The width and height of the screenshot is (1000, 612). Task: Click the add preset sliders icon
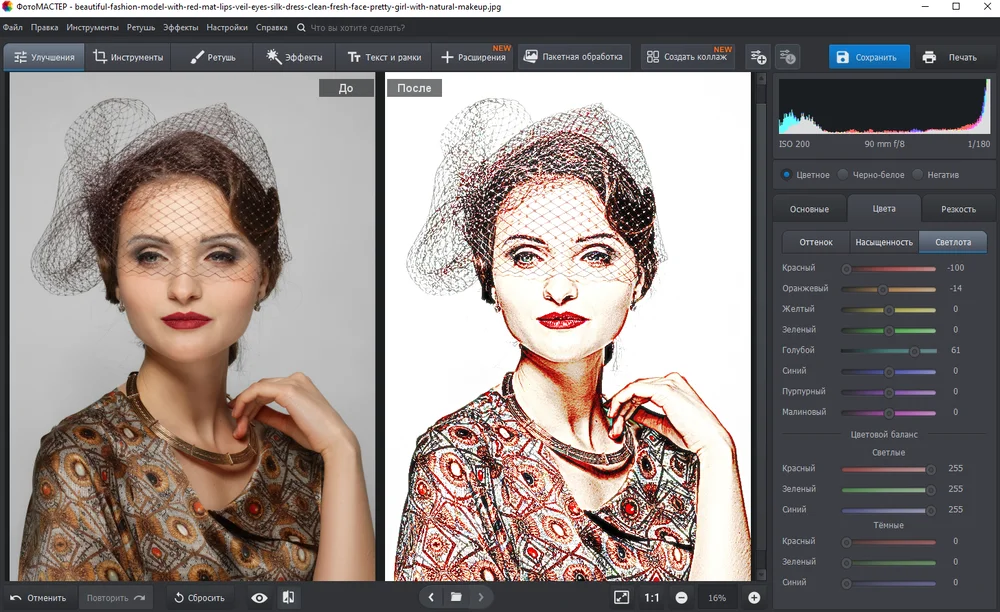[x=758, y=57]
